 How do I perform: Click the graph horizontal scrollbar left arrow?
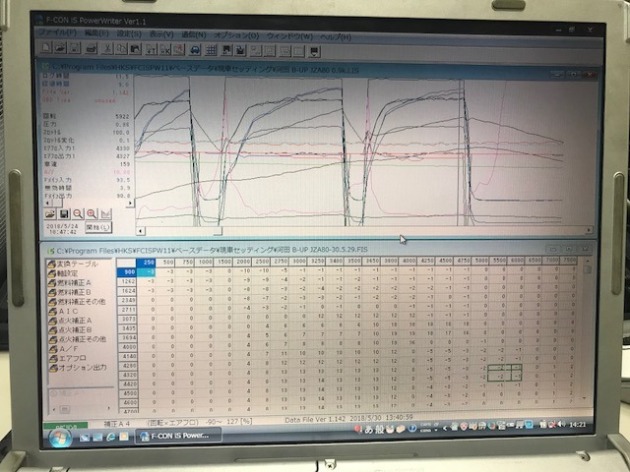140,231
